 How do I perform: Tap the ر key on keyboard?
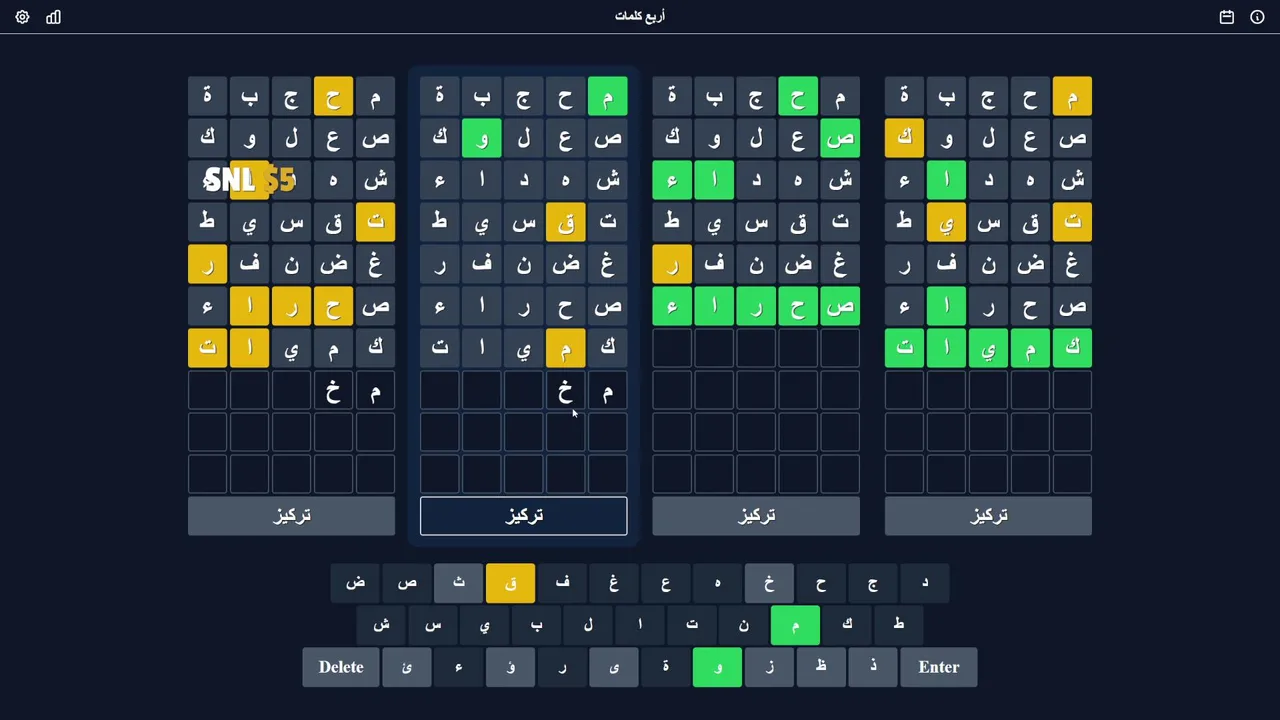coord(563,667)
